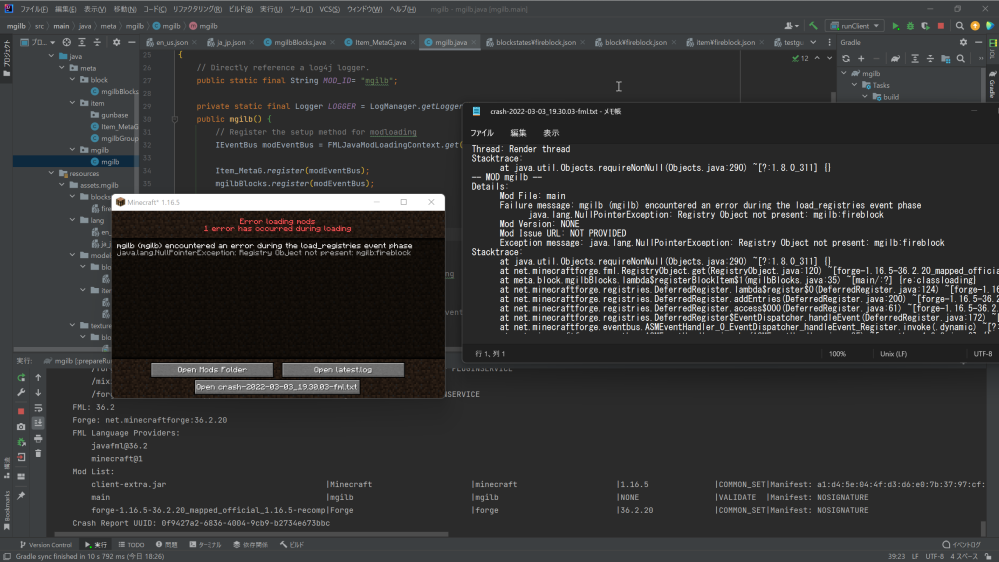Click the camera dump threads icon
999x562 pixels.
point(21,426)
